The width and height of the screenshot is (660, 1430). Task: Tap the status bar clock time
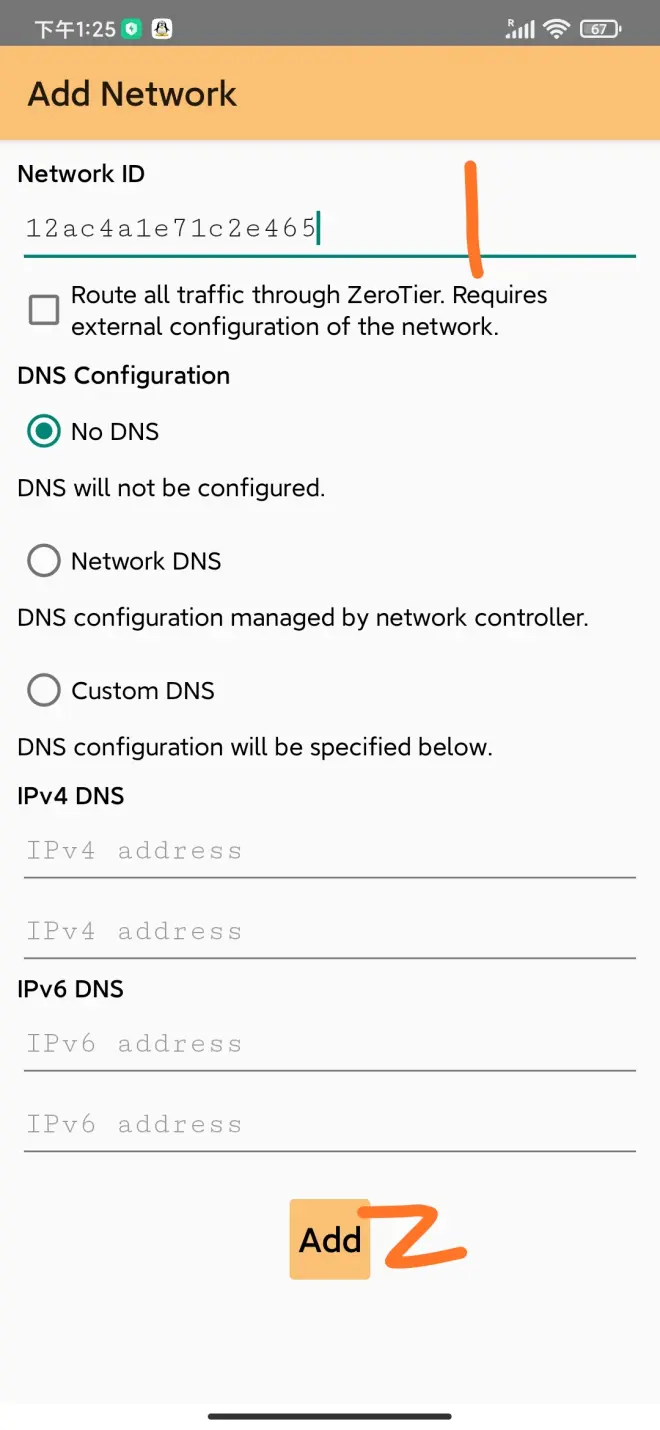75,30
